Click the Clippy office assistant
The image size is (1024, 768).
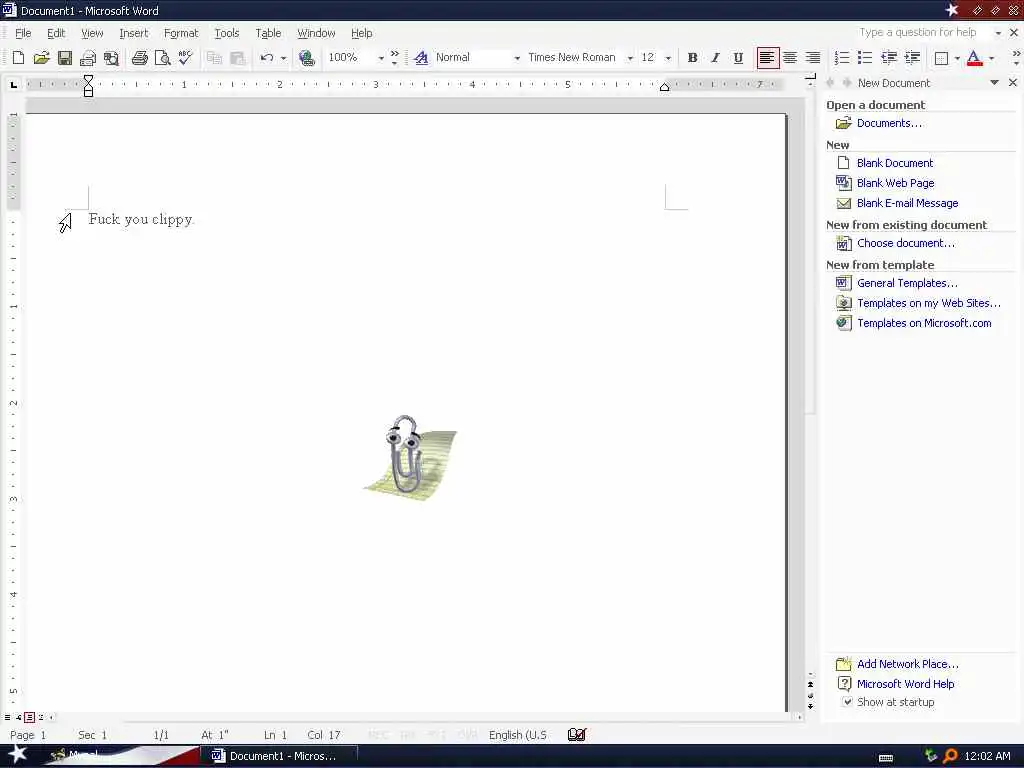(410, 457)
